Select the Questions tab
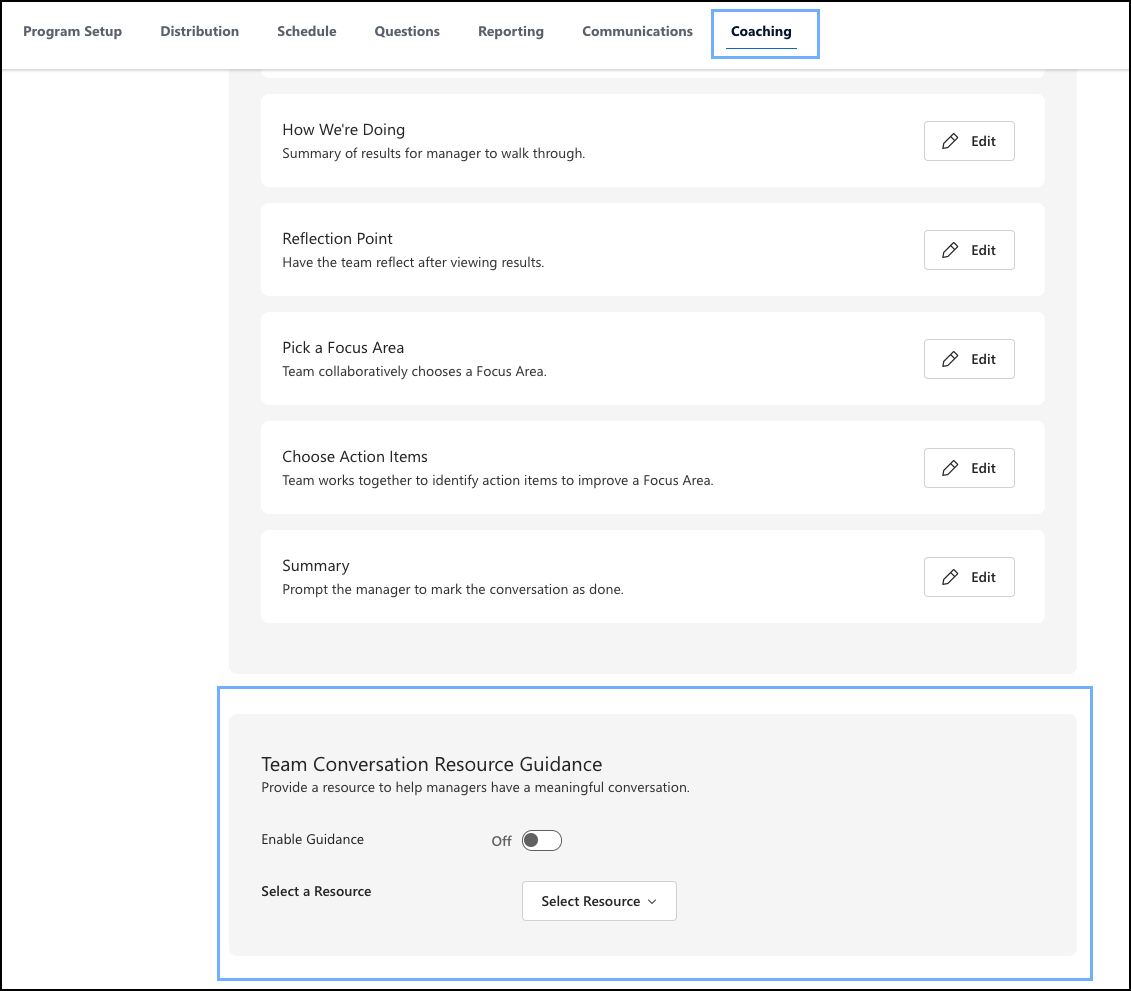This screenshot has height=991, width=1131. pyautogui.click(x=406, y=31)
